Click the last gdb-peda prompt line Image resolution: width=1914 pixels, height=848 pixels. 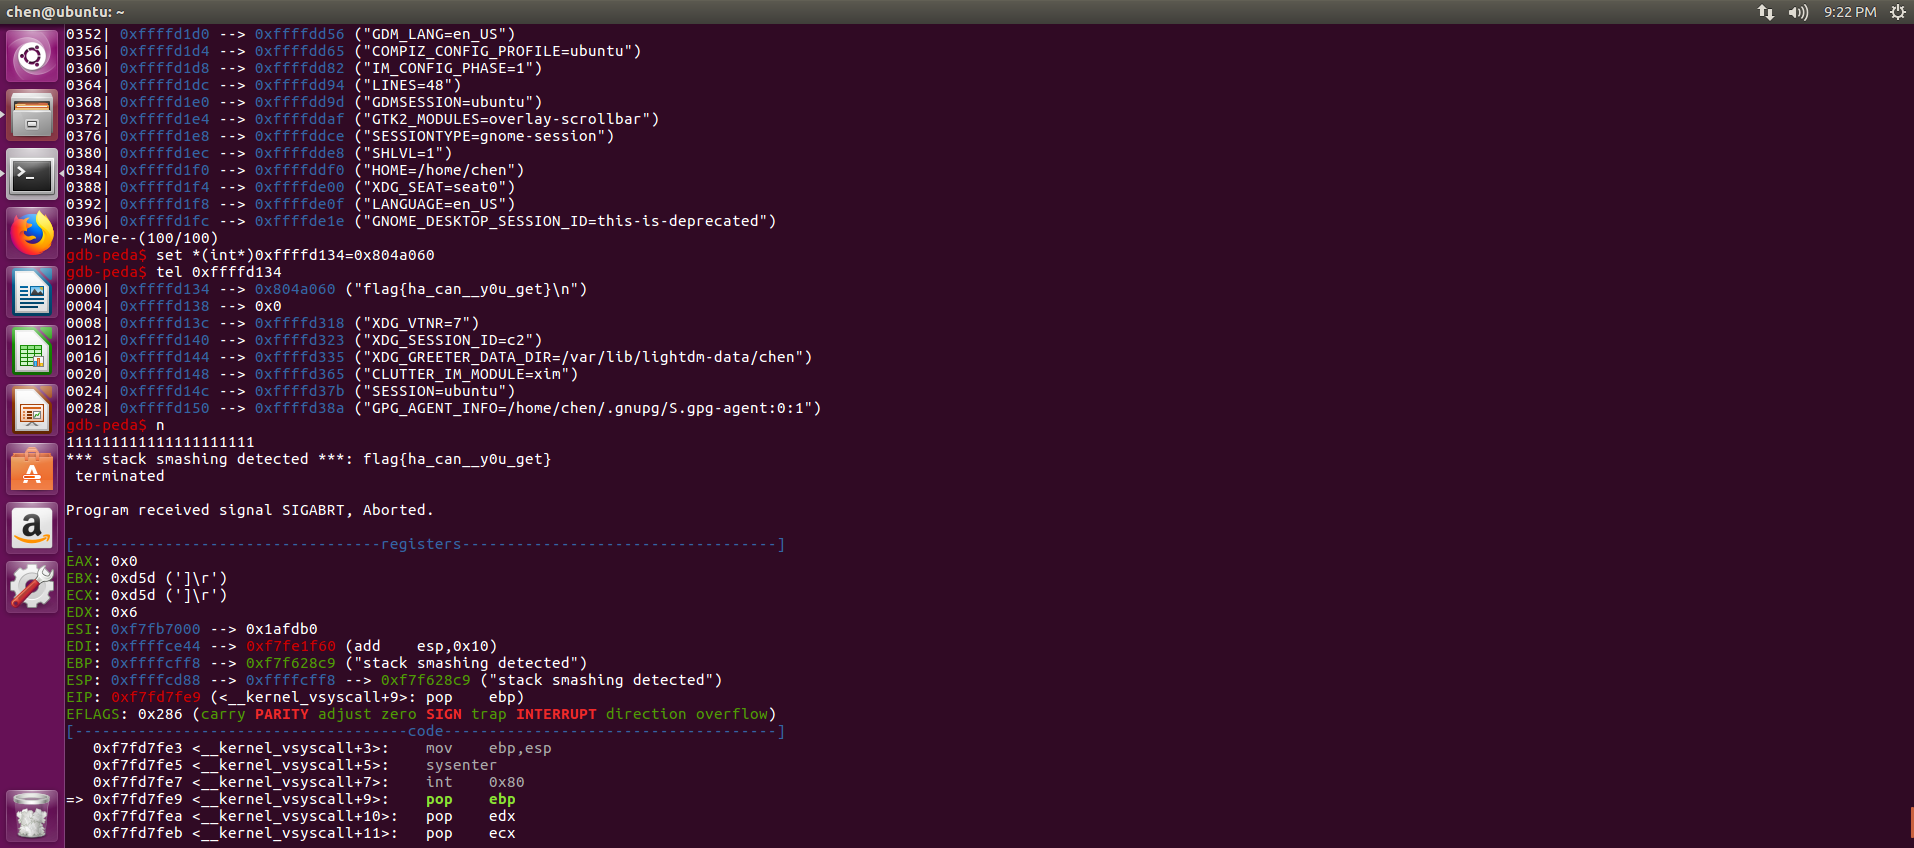pos(106,425)
